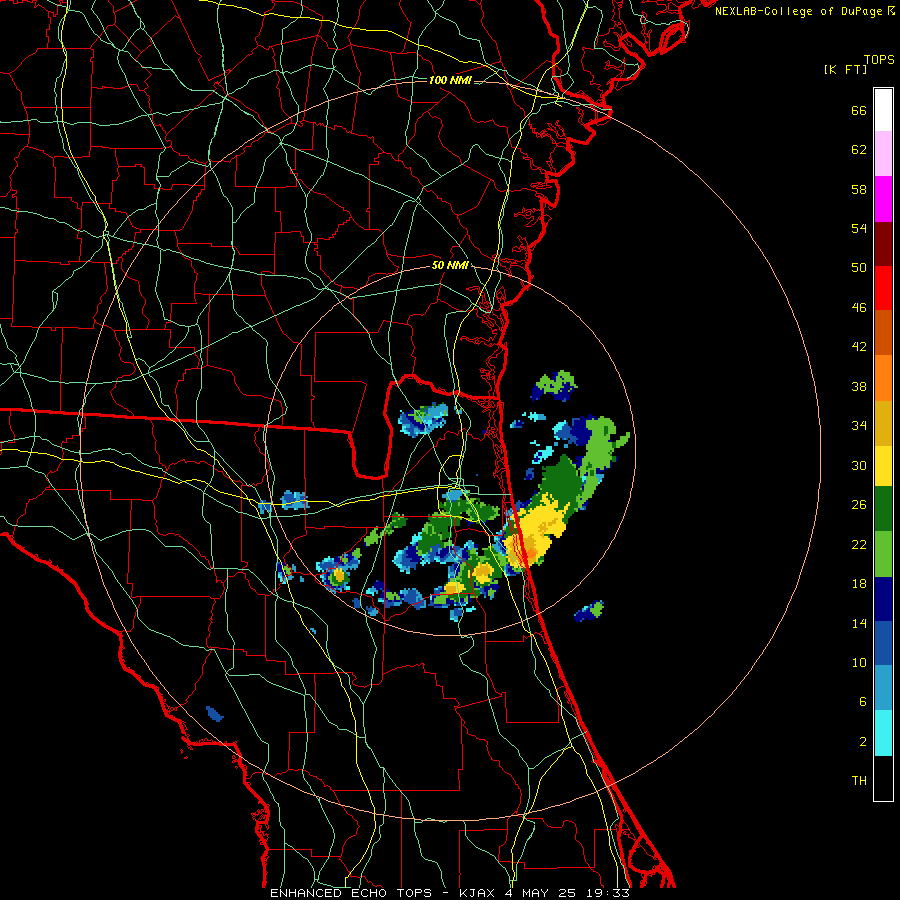Click the legend value 54
This screenshot has height=900, width=900.
859,228
